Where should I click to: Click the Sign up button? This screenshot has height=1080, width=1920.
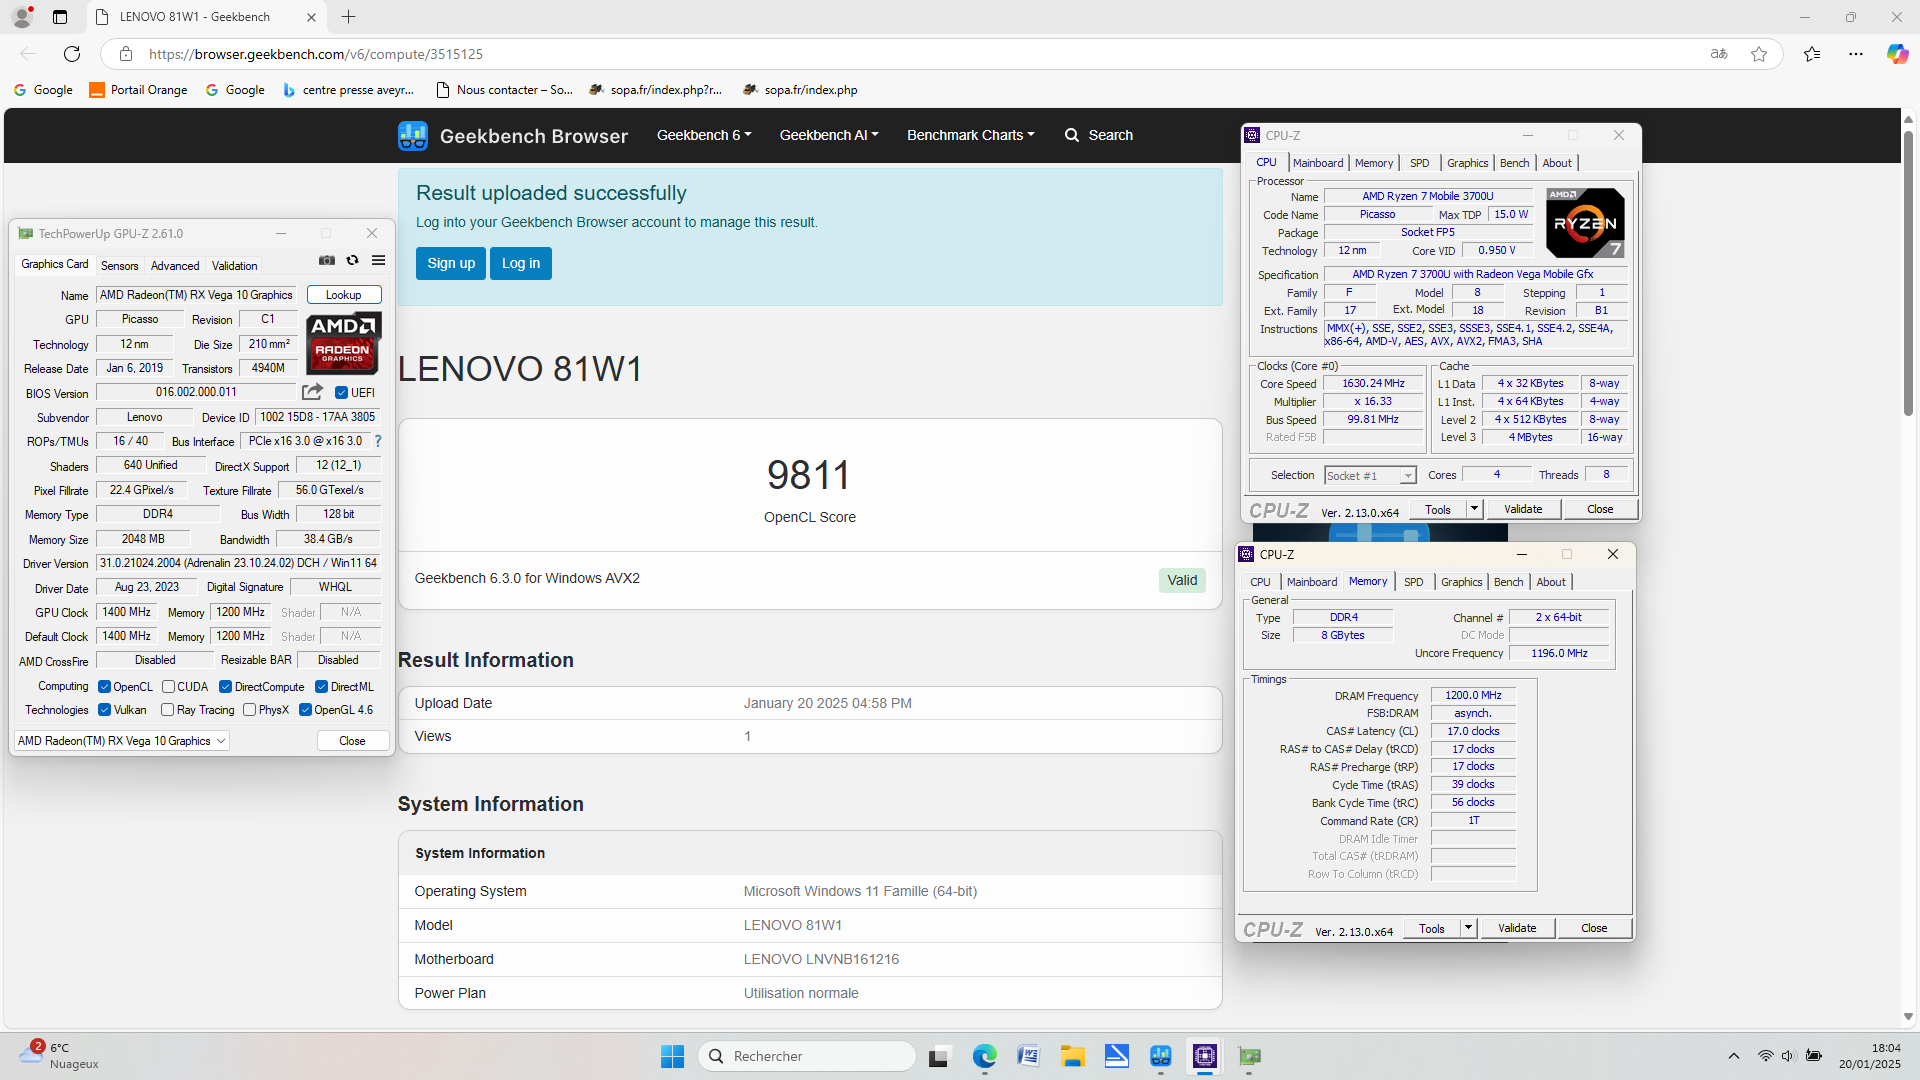coord(451,263)
